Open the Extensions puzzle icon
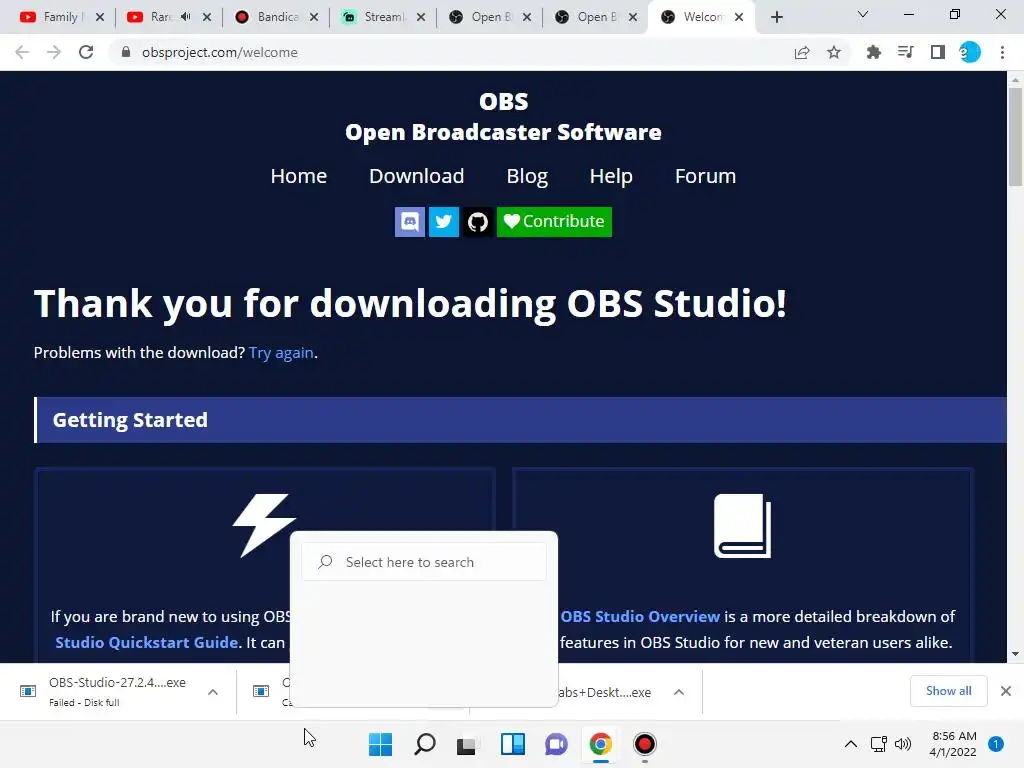This screenshot has width=1024, height=768. [873, 52]
